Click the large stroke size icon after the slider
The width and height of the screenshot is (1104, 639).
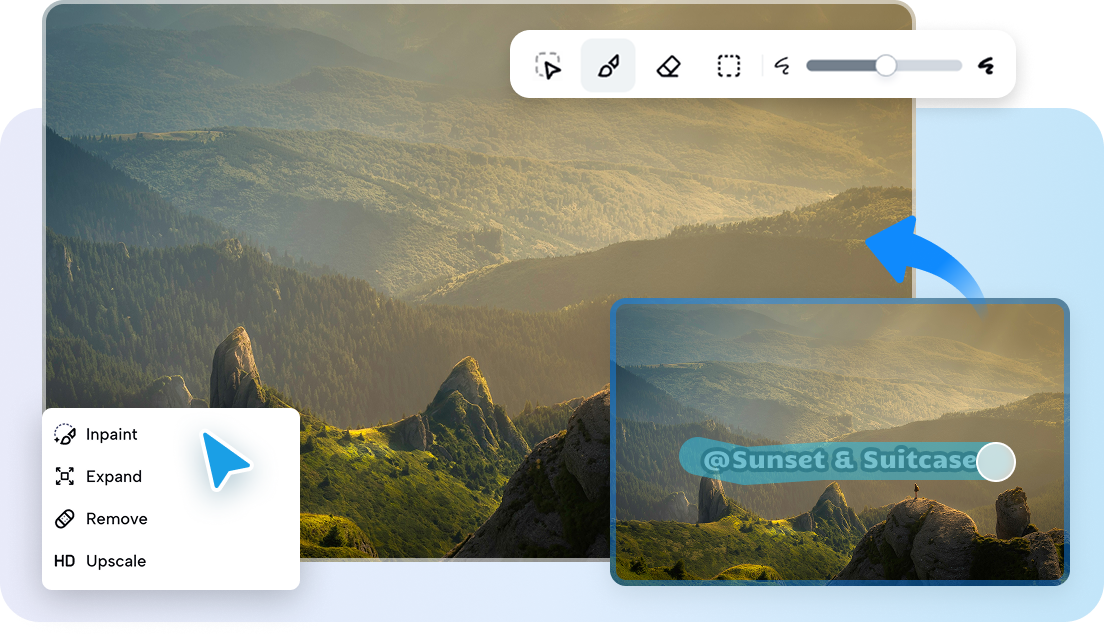point(985,65)
